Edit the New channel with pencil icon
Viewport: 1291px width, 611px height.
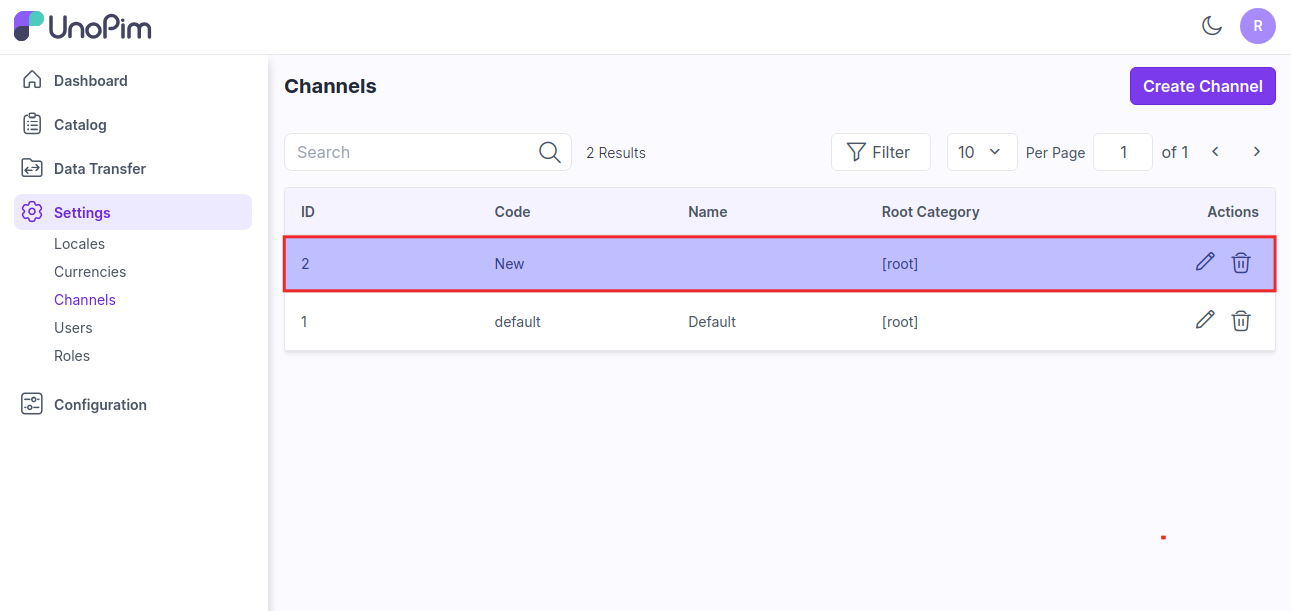(x=1205, y=263)
